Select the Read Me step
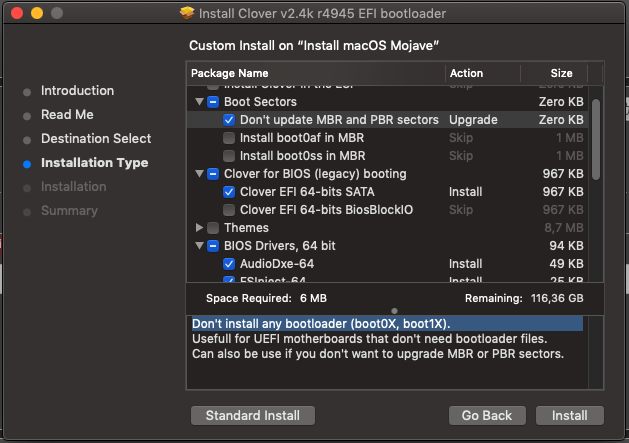This screenshot has width=629, height=443. tap(67, 115)
